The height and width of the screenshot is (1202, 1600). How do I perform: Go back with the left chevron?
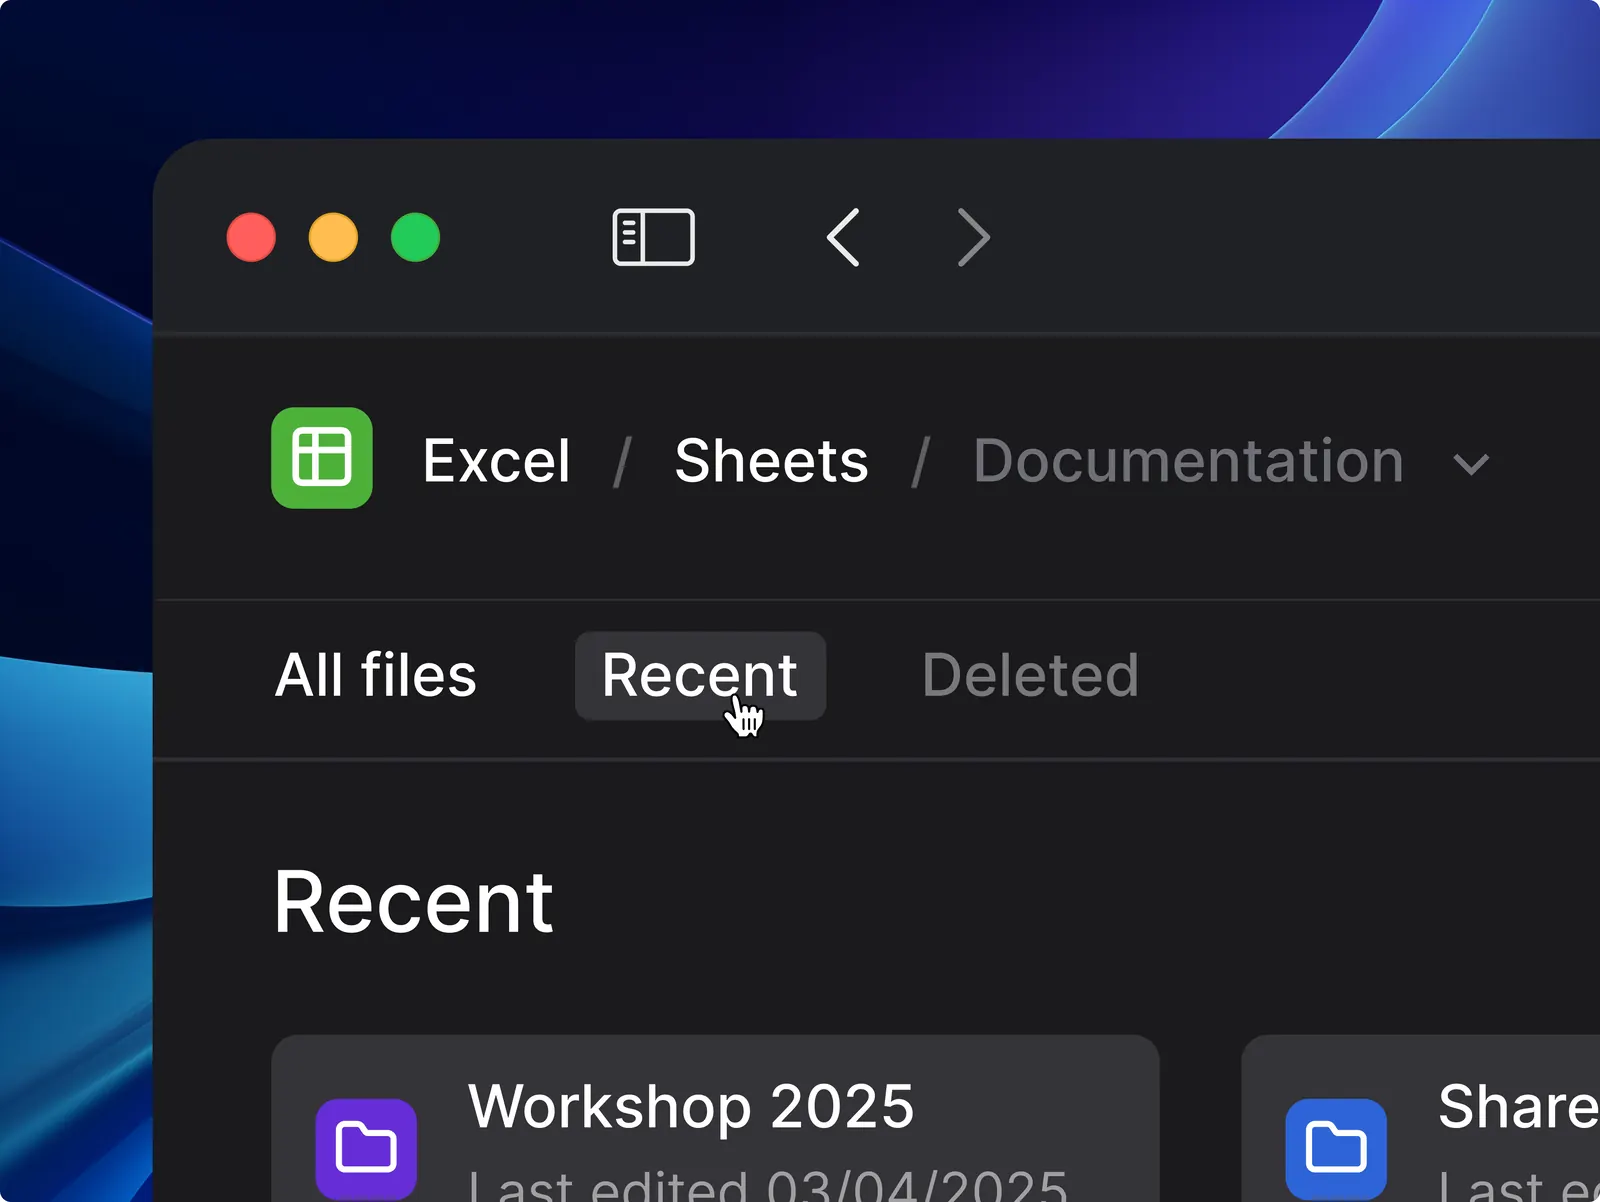[843, 237]
